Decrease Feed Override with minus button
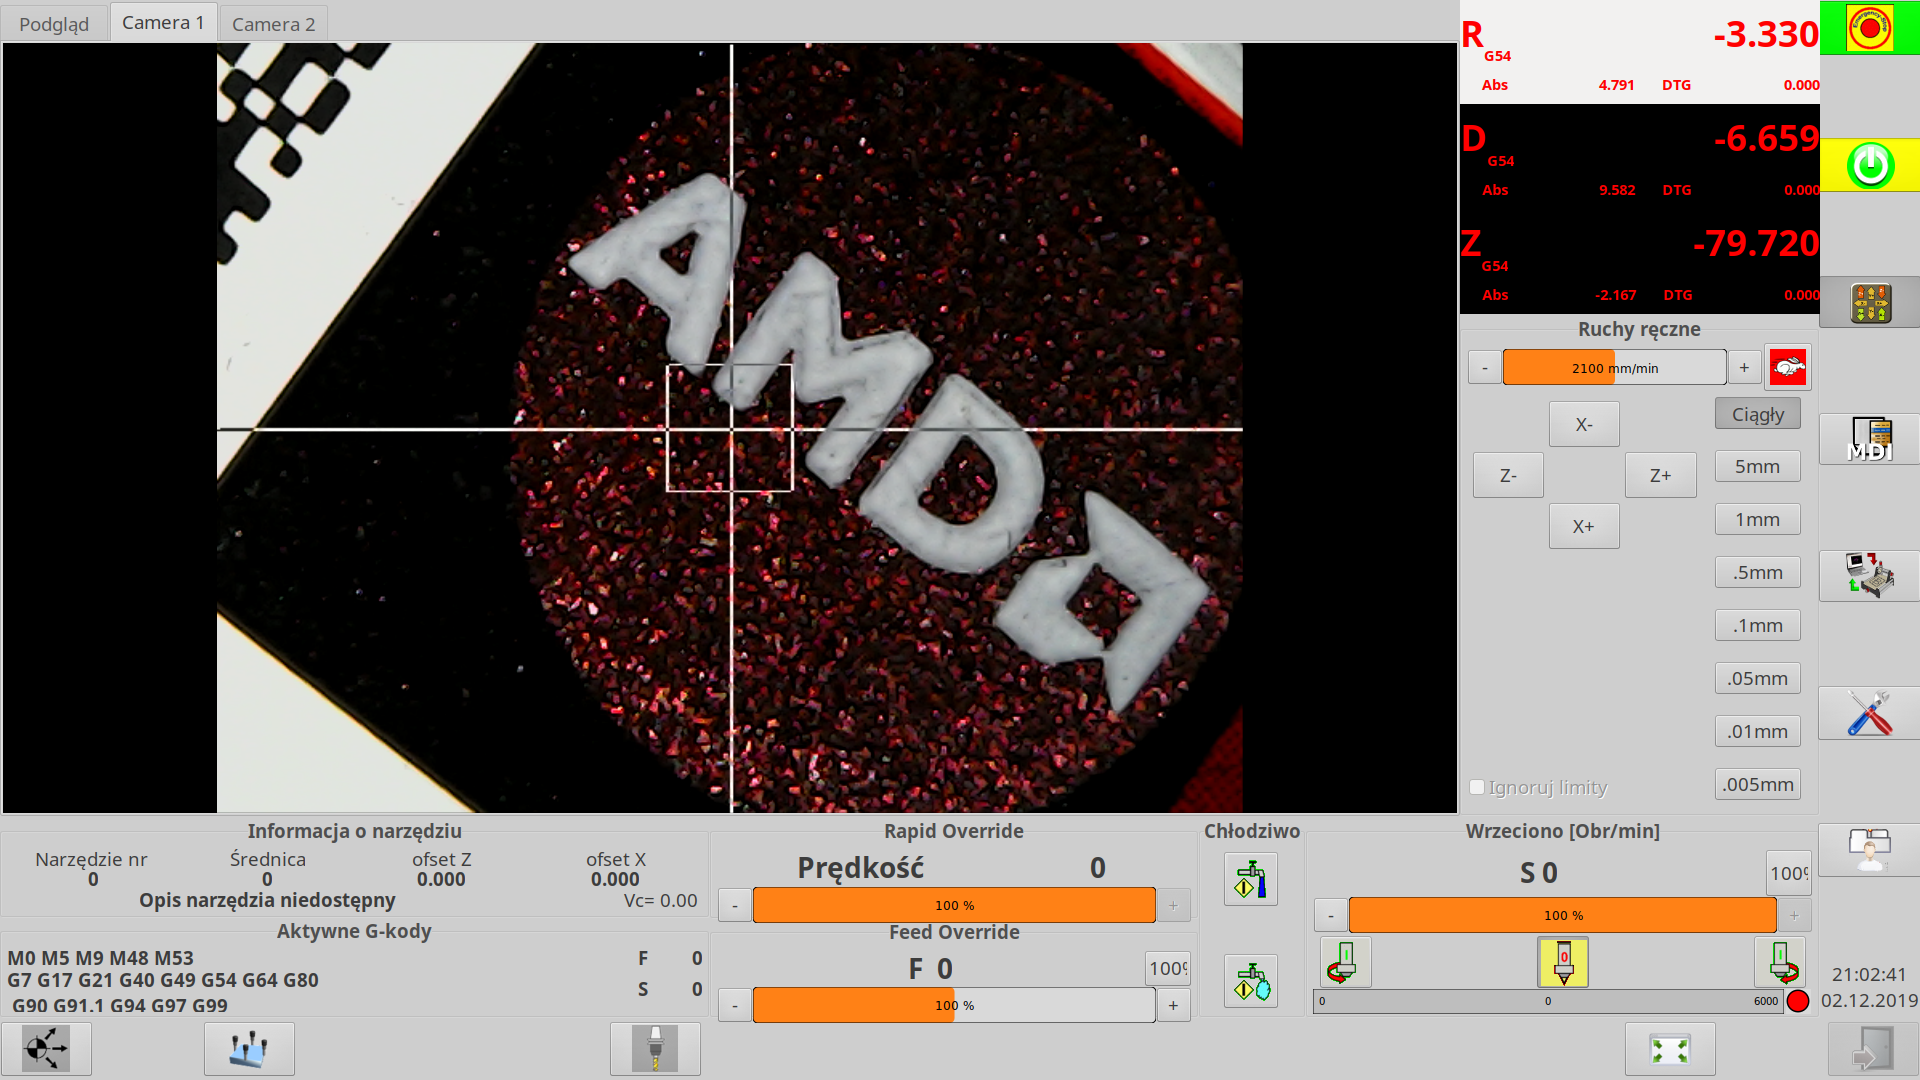Screen dimensions: 1920x1080 tap(735, 1006)
